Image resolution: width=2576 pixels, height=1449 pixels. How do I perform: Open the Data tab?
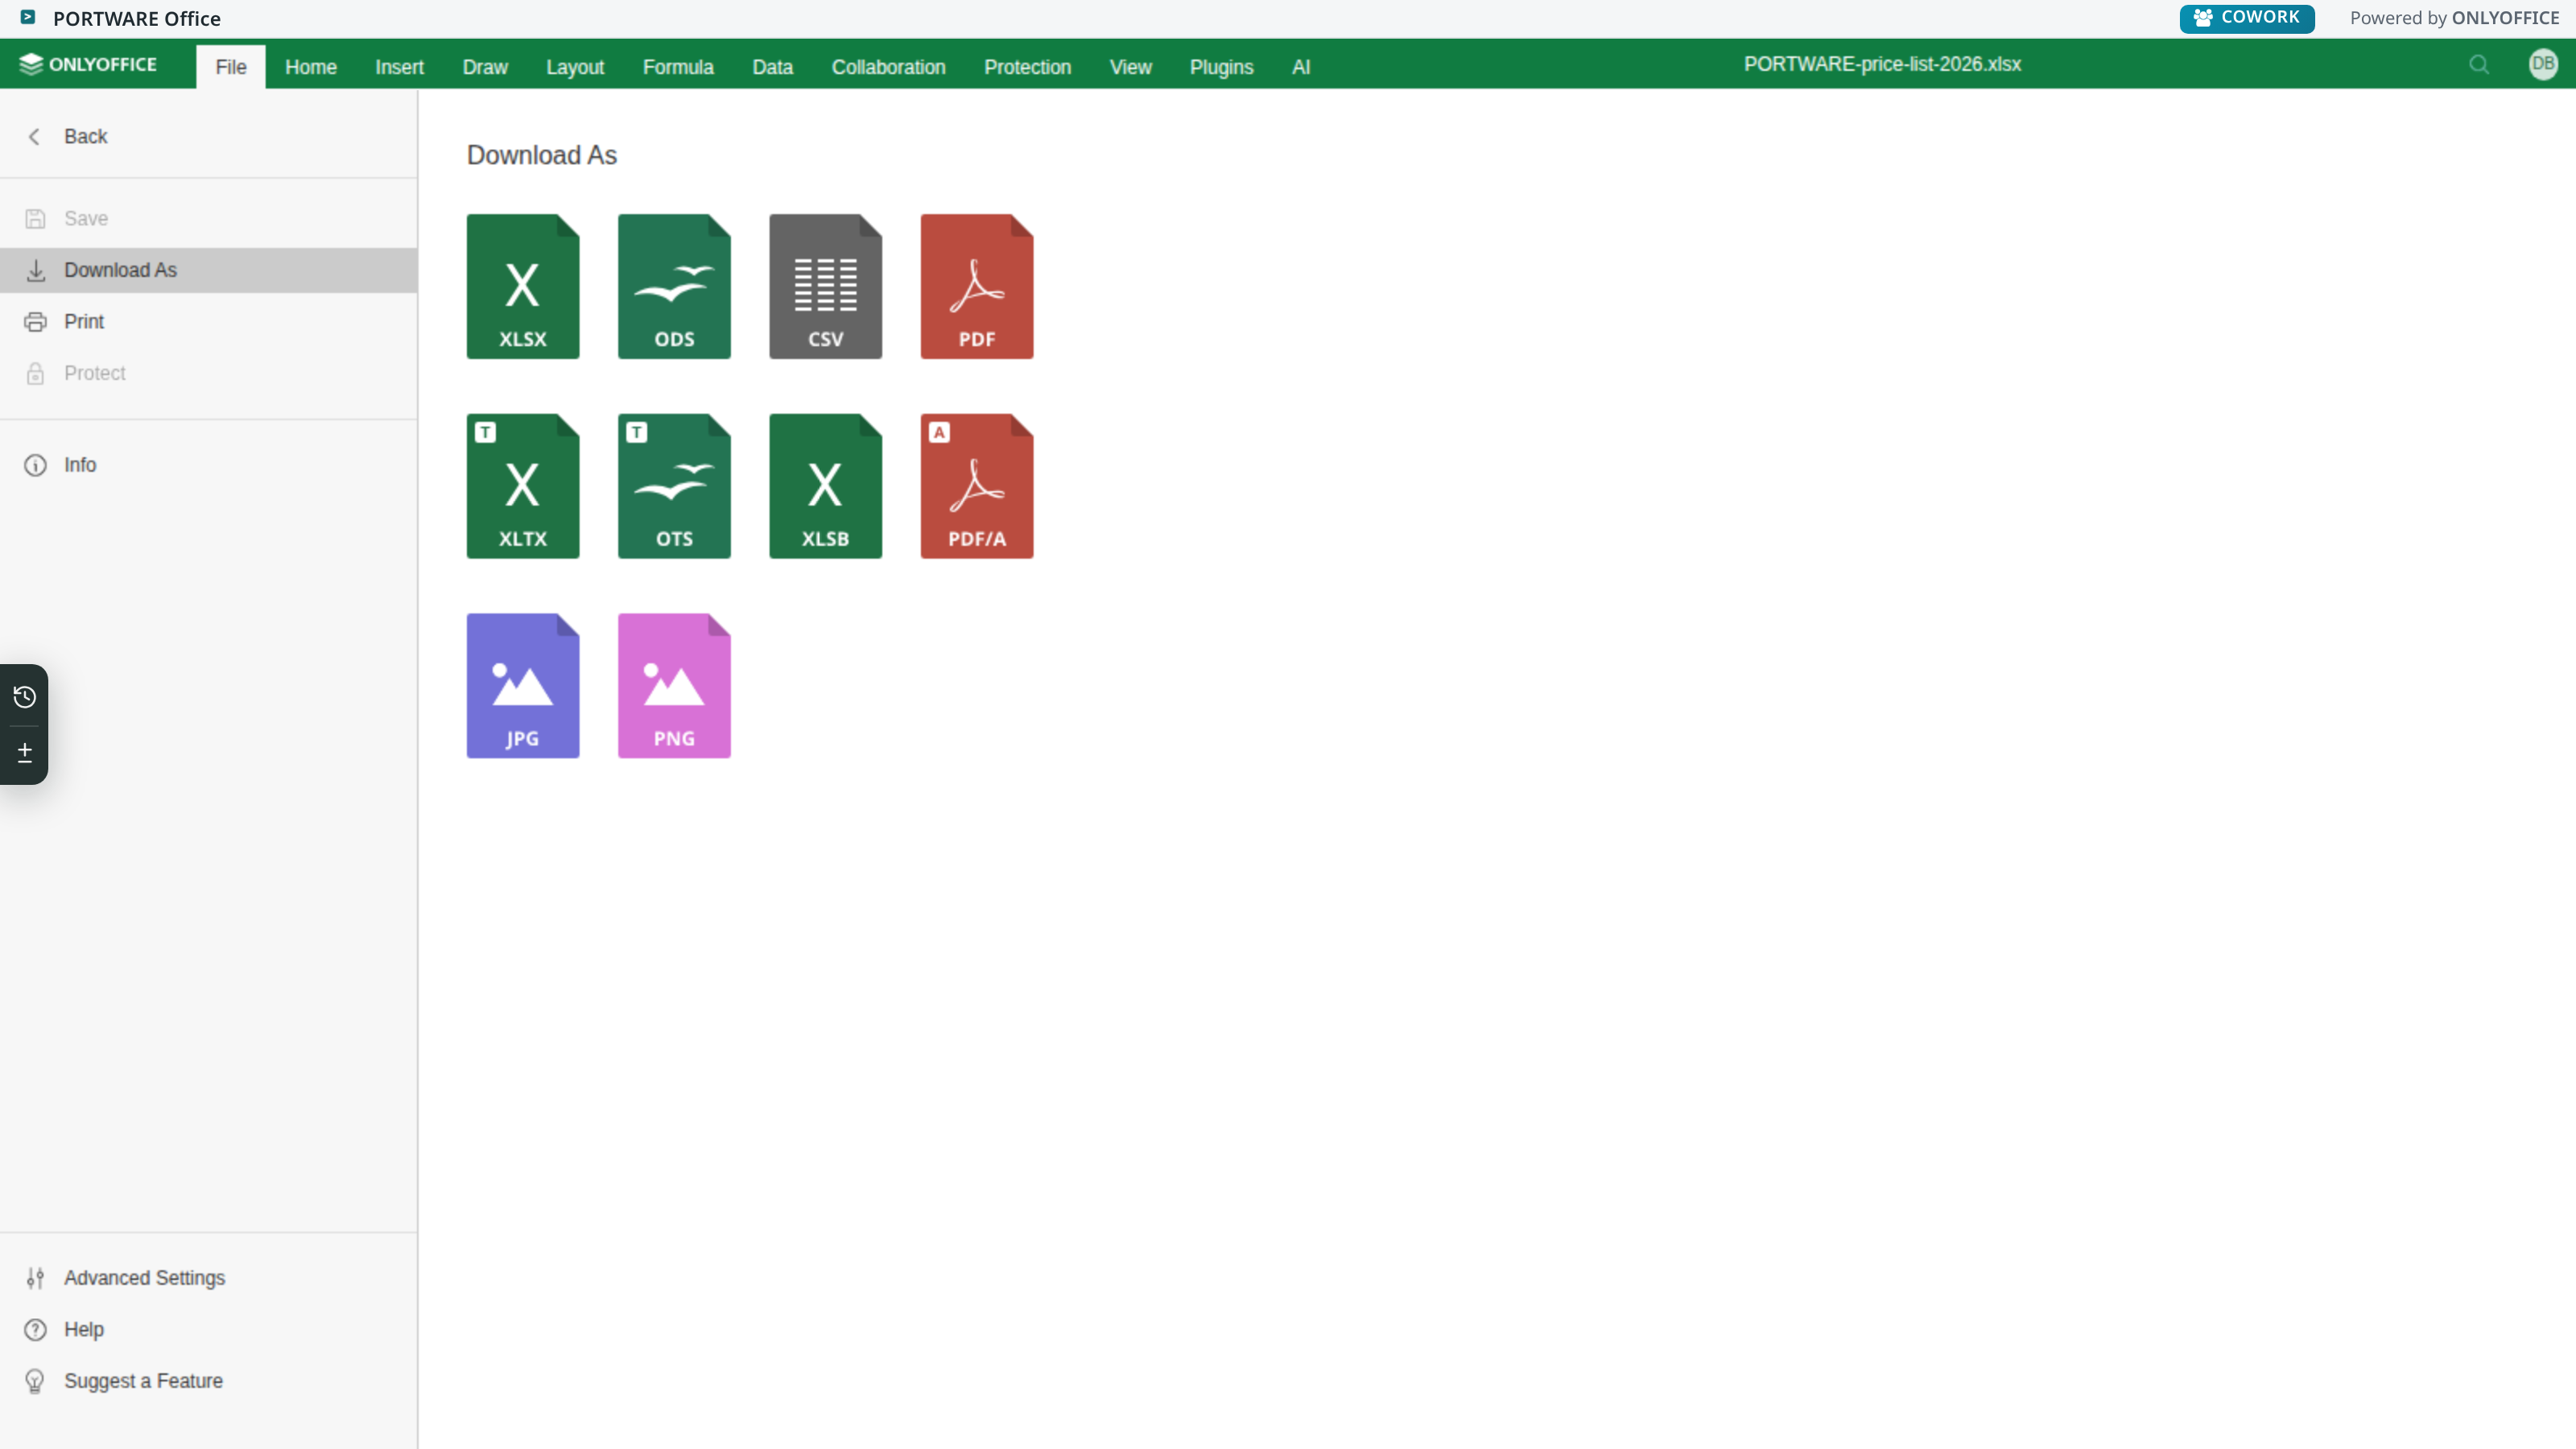(773, 67)
